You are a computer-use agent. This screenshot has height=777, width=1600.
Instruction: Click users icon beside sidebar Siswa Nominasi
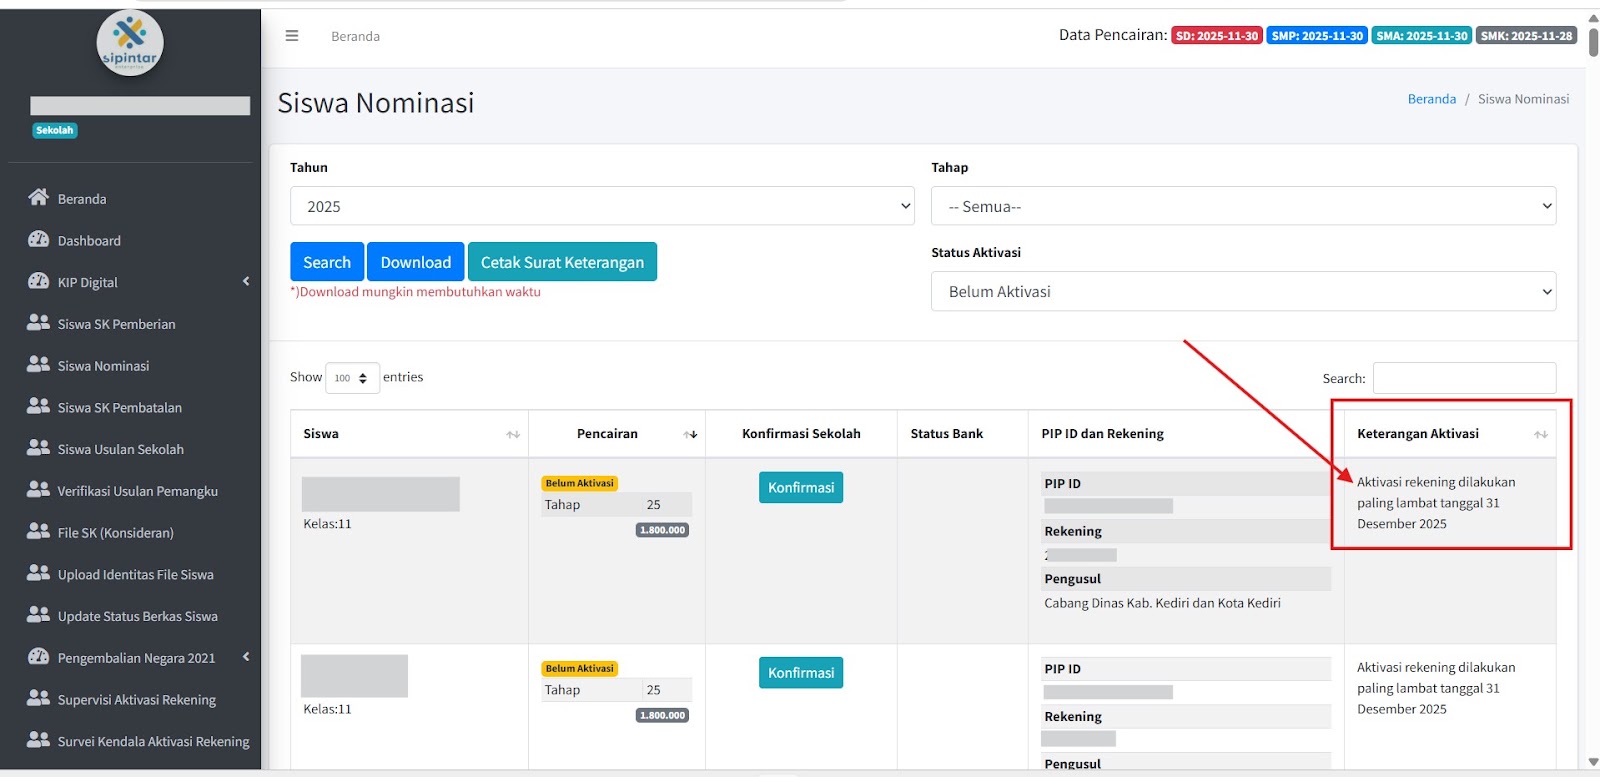(x=38, y=364)
